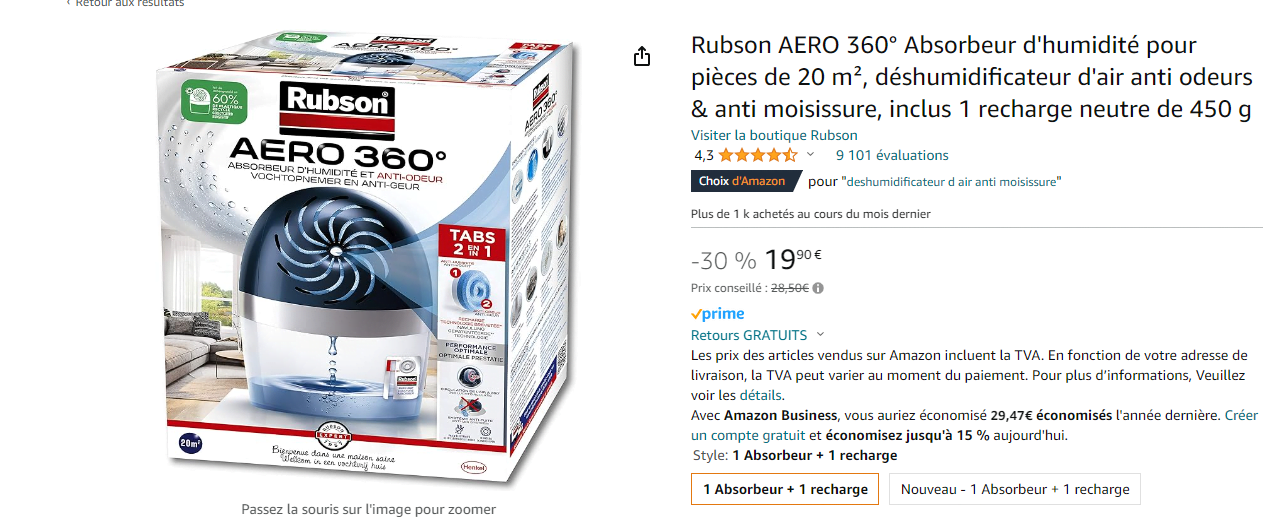The image size is (1279, 519).
Task: Expand the Retours GRATUITS chevron
Action: point(821,335)
